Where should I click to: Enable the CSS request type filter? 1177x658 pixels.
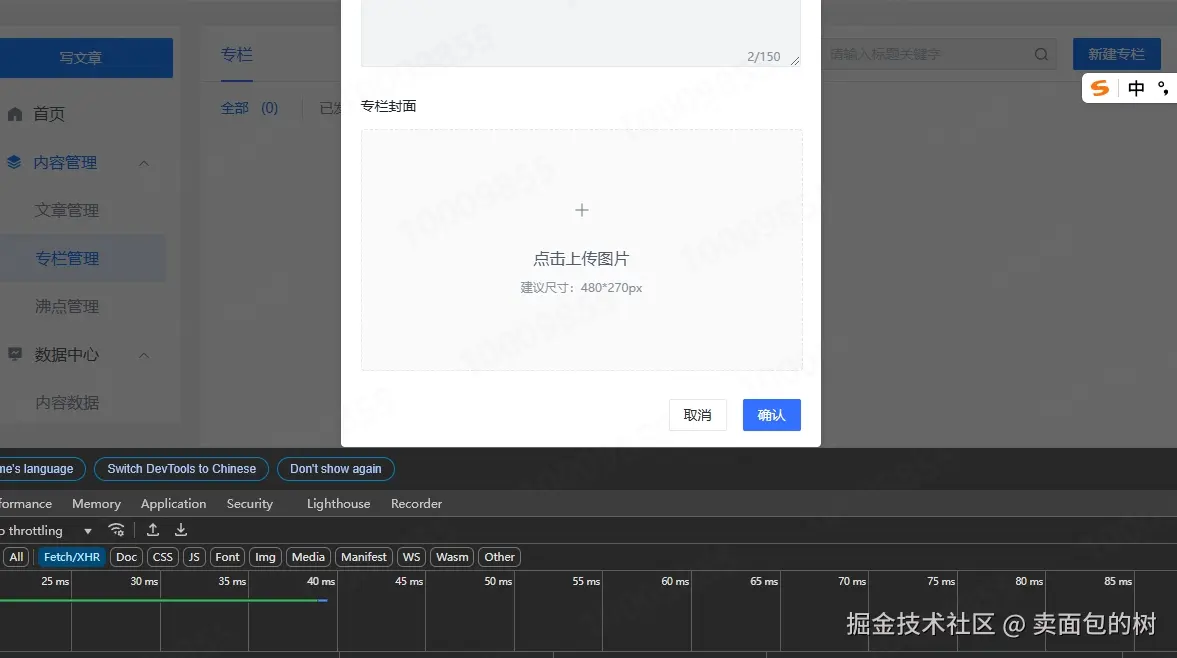163,557
